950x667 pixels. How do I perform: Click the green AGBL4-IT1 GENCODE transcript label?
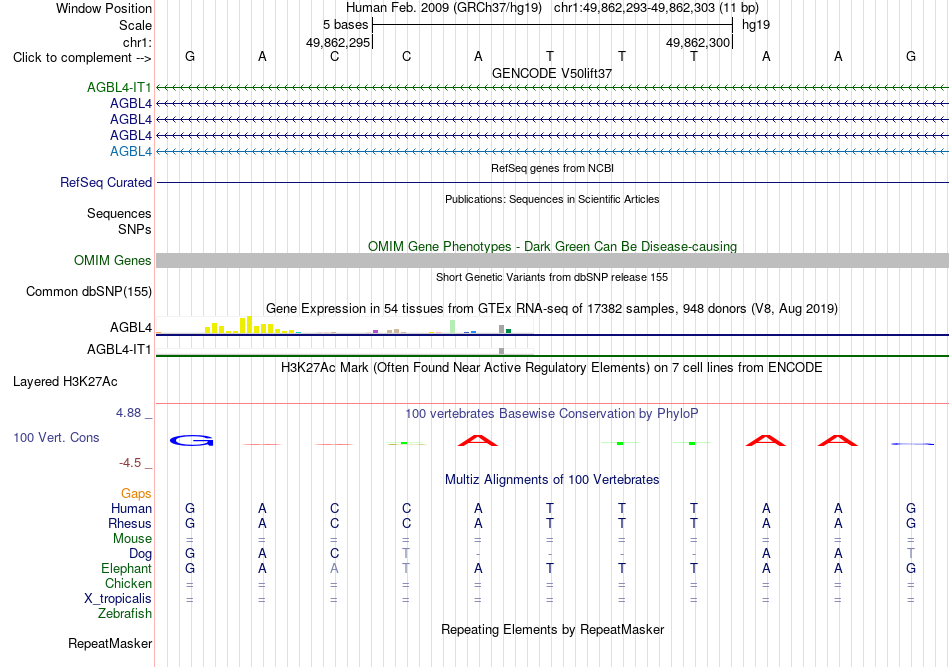point(119,87)
